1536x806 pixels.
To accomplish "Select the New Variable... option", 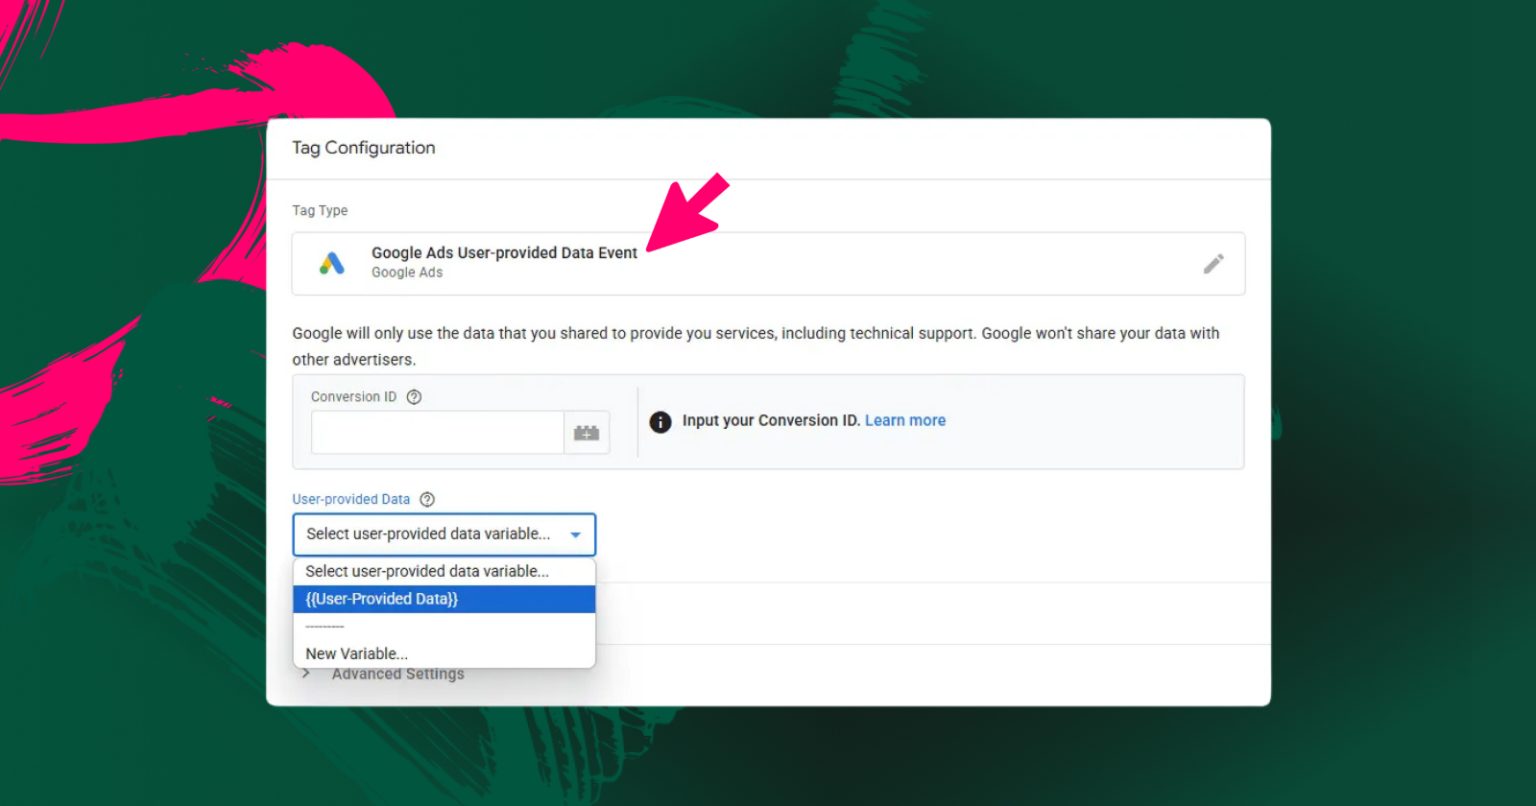I will coord(444,654).
